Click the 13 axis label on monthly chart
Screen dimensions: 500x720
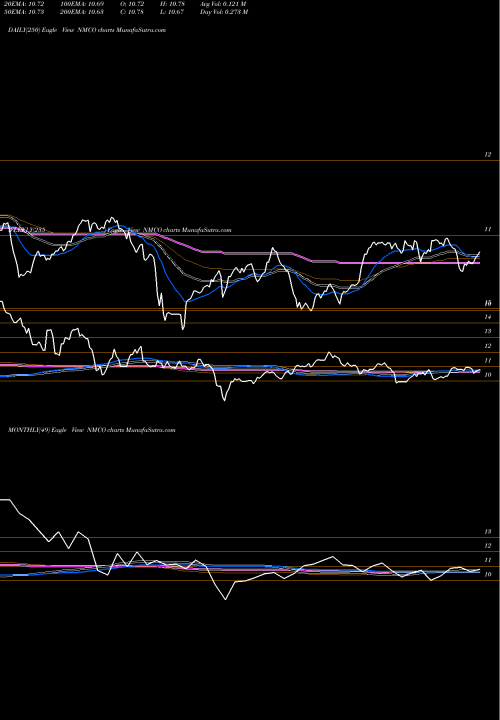(x=489, y=532)
